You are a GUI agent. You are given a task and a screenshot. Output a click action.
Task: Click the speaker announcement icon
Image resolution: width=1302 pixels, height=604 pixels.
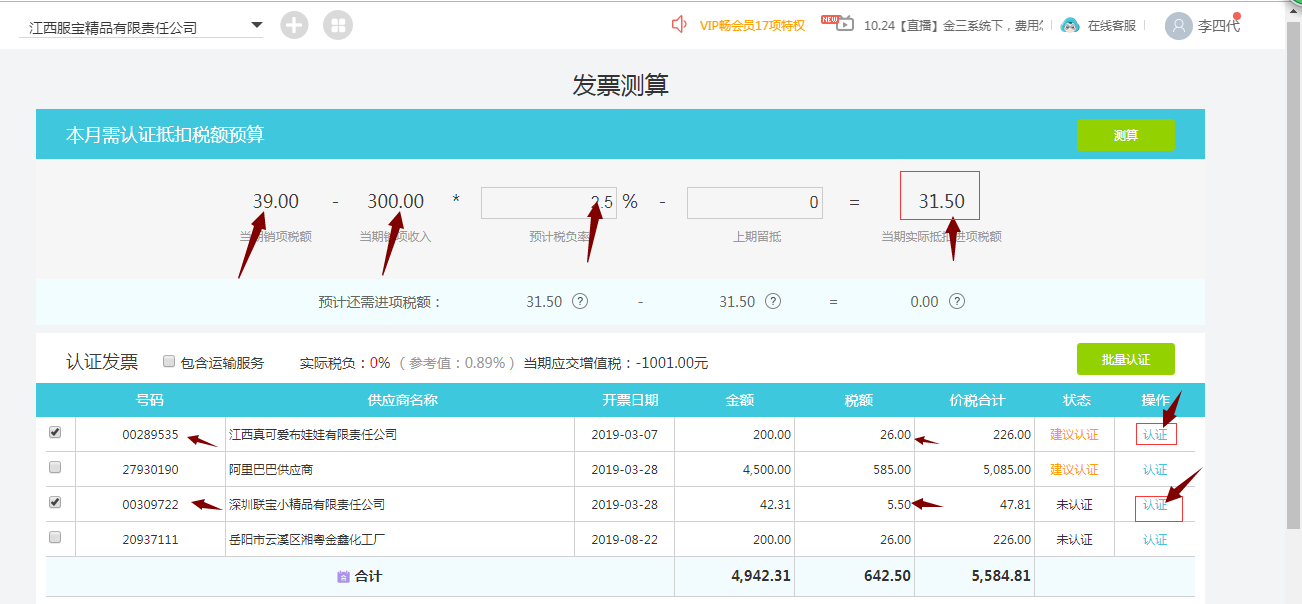click(681, 25)
